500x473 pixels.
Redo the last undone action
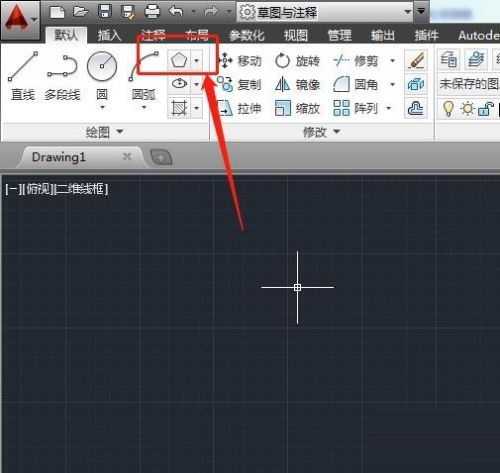pyautogui.click(x=211, y=12)
